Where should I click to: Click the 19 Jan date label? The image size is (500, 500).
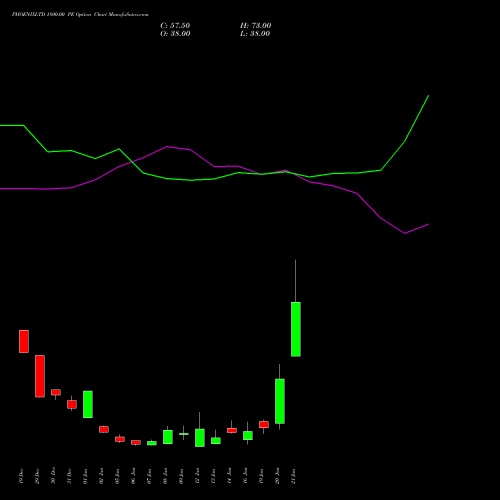point(261,476)
